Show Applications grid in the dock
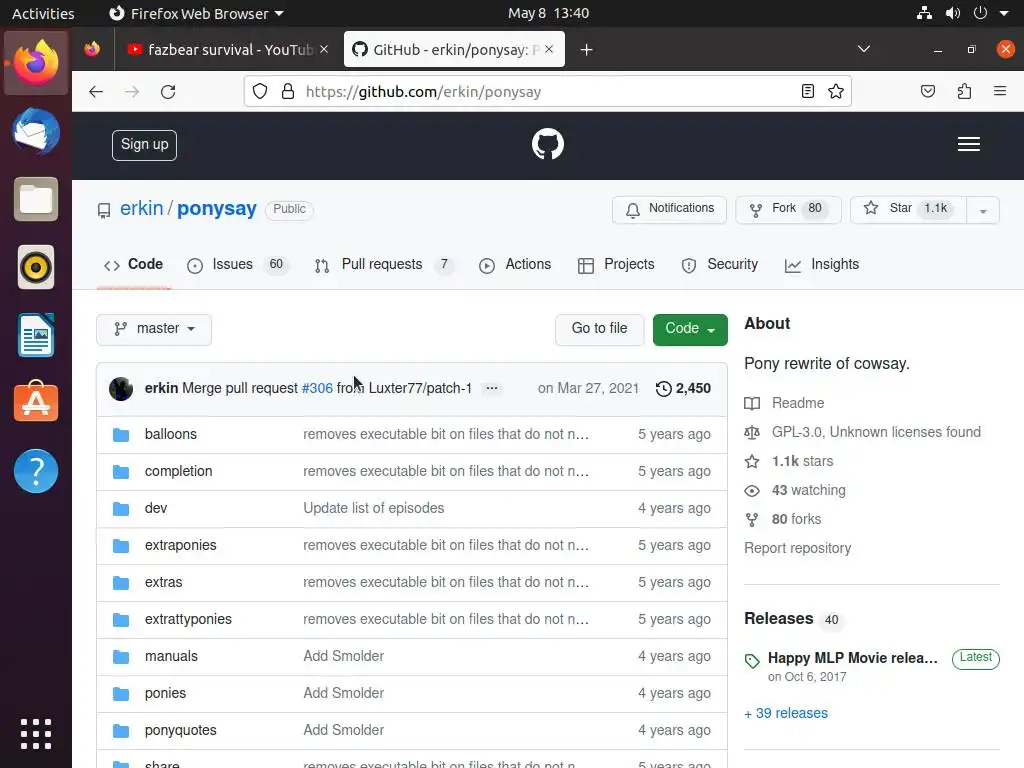 pos(36,734)
